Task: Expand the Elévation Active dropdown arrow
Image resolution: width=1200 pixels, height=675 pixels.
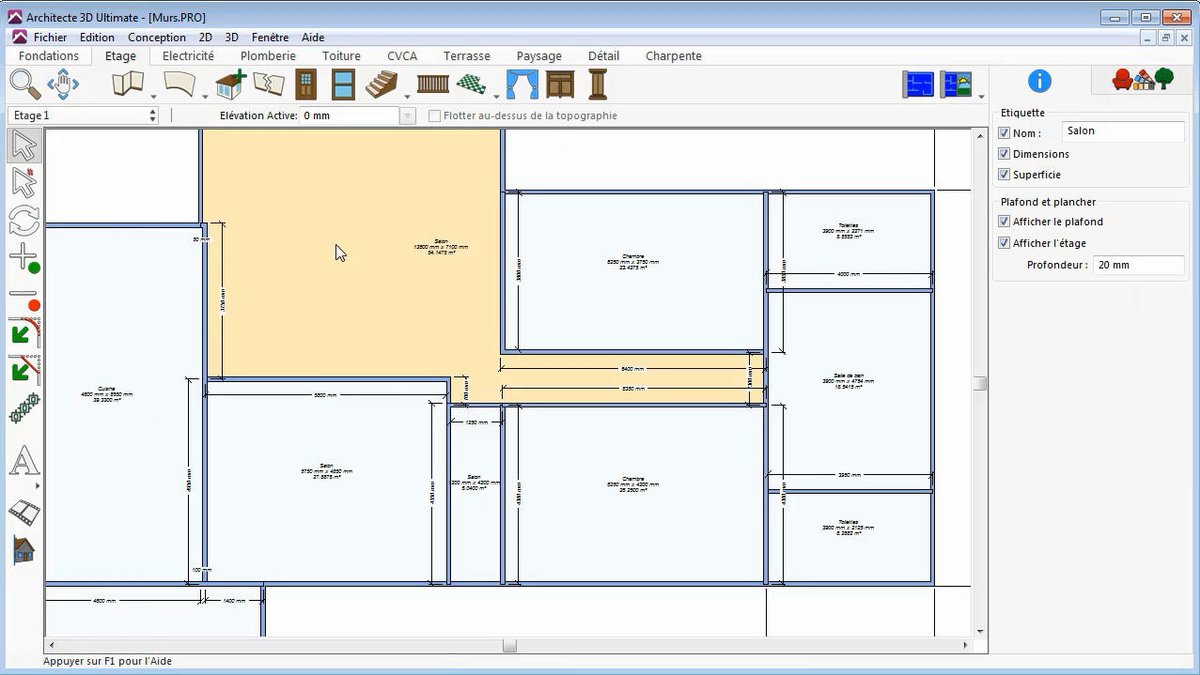Action: (x=408, y=116)
